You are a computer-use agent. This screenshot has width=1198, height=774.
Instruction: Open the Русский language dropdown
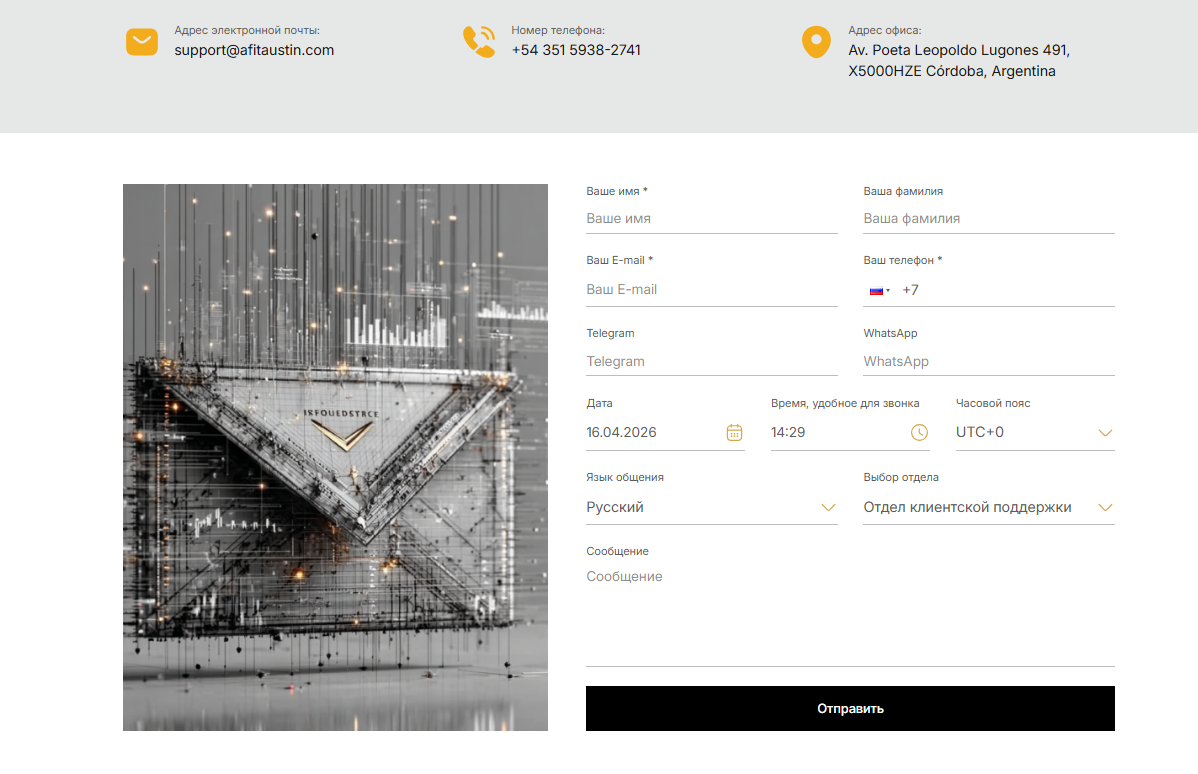point(711,507)
